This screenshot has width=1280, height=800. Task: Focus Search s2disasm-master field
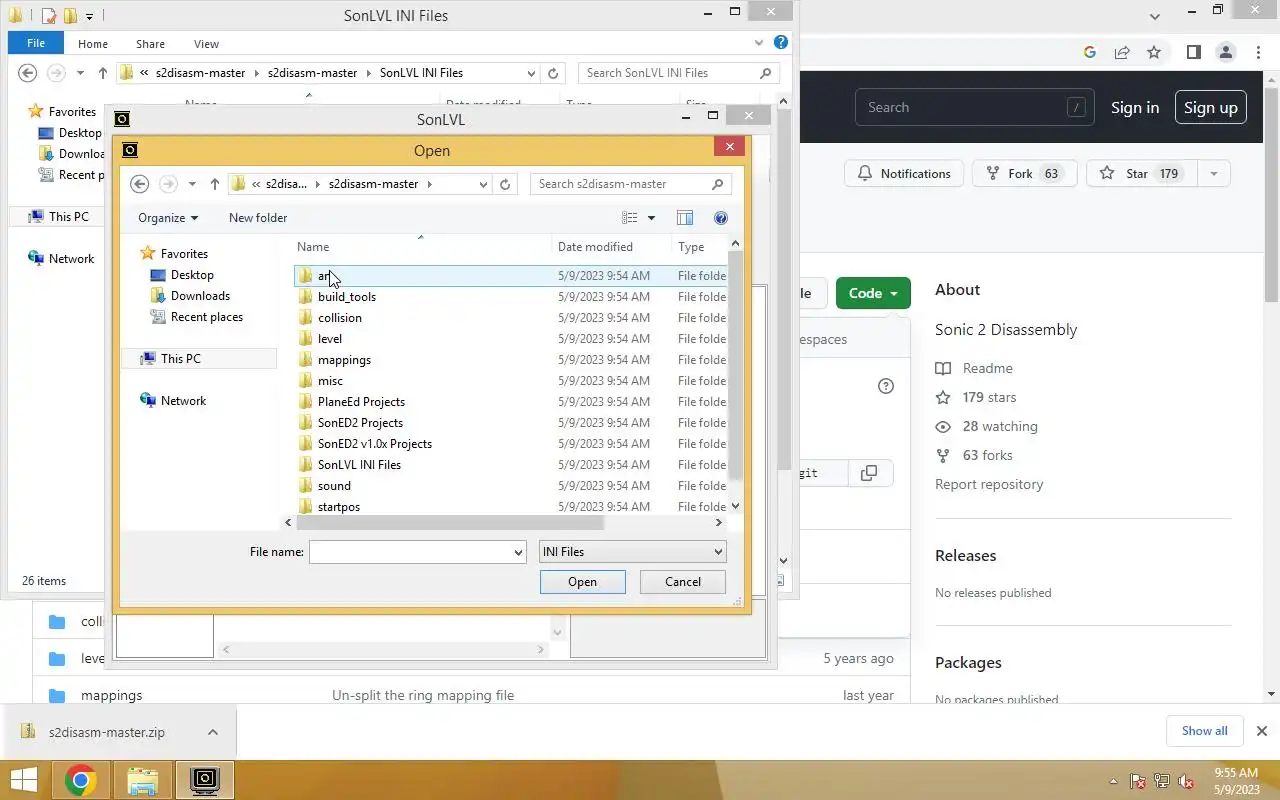click(620, 184)
